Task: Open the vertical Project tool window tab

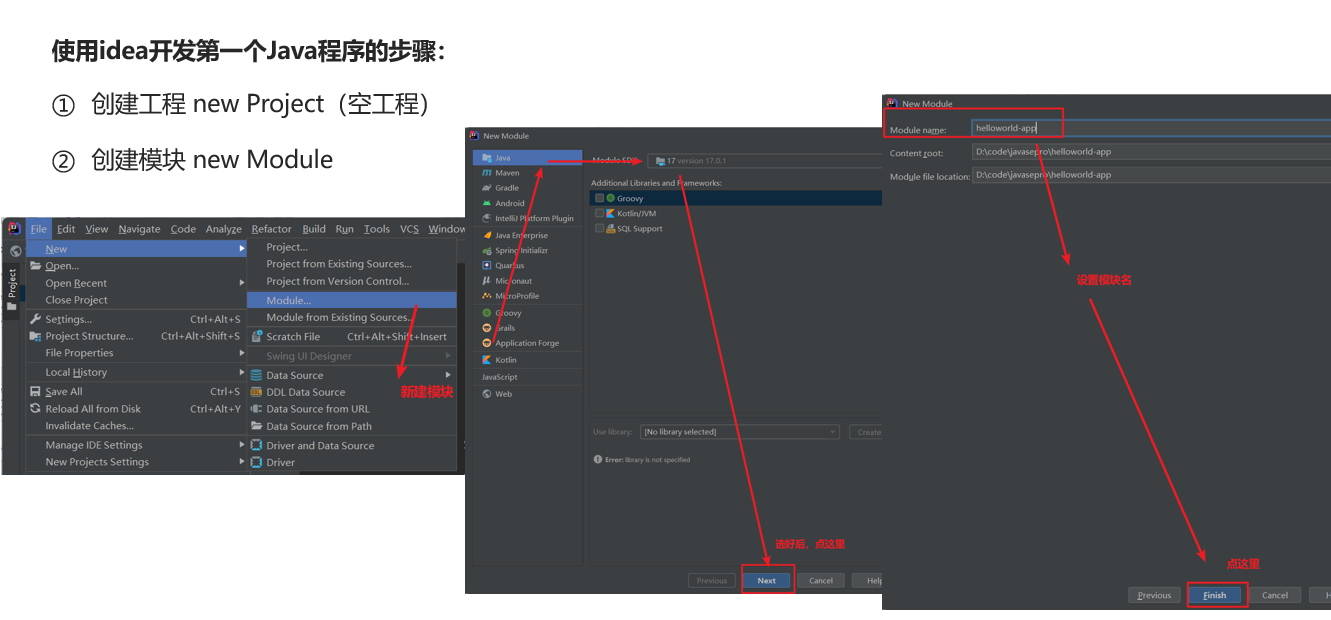Action: [13, 290]
